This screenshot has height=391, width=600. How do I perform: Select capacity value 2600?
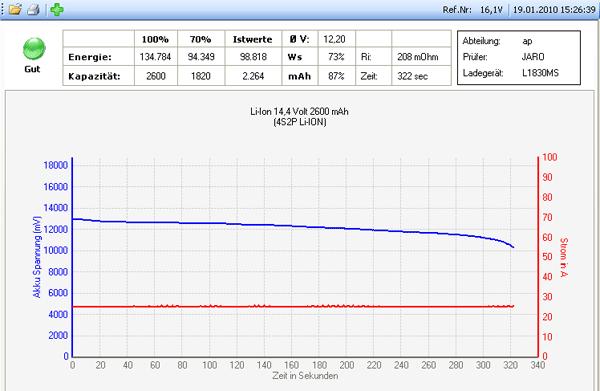(x=156, y=76)
